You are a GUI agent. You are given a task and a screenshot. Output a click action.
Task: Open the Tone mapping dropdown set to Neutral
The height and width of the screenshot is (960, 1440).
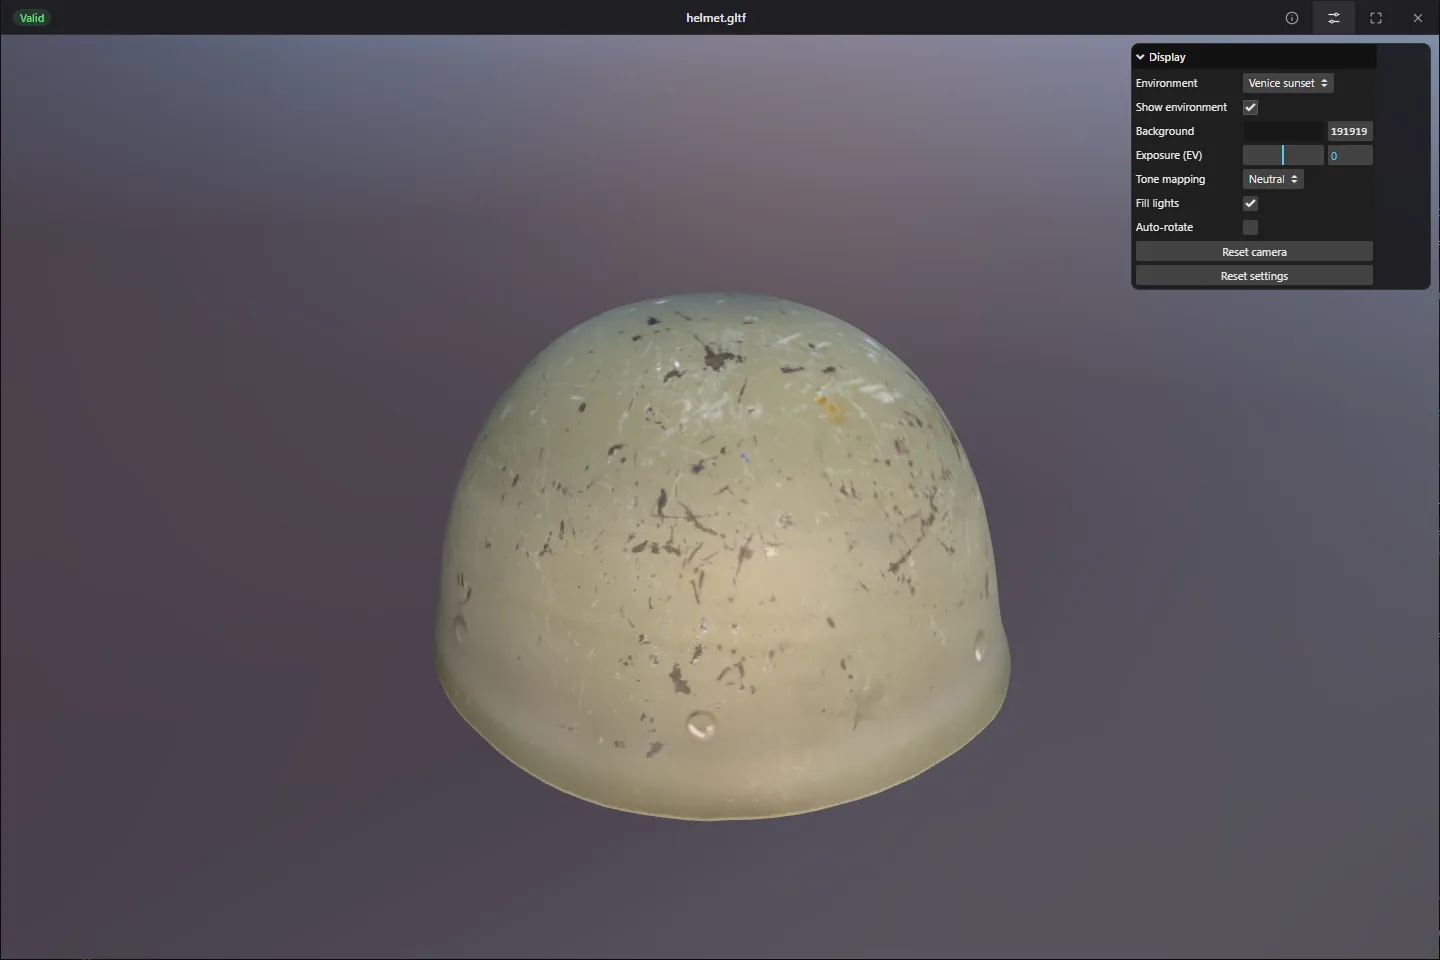pyautogui.click(x=1273, y=179)
